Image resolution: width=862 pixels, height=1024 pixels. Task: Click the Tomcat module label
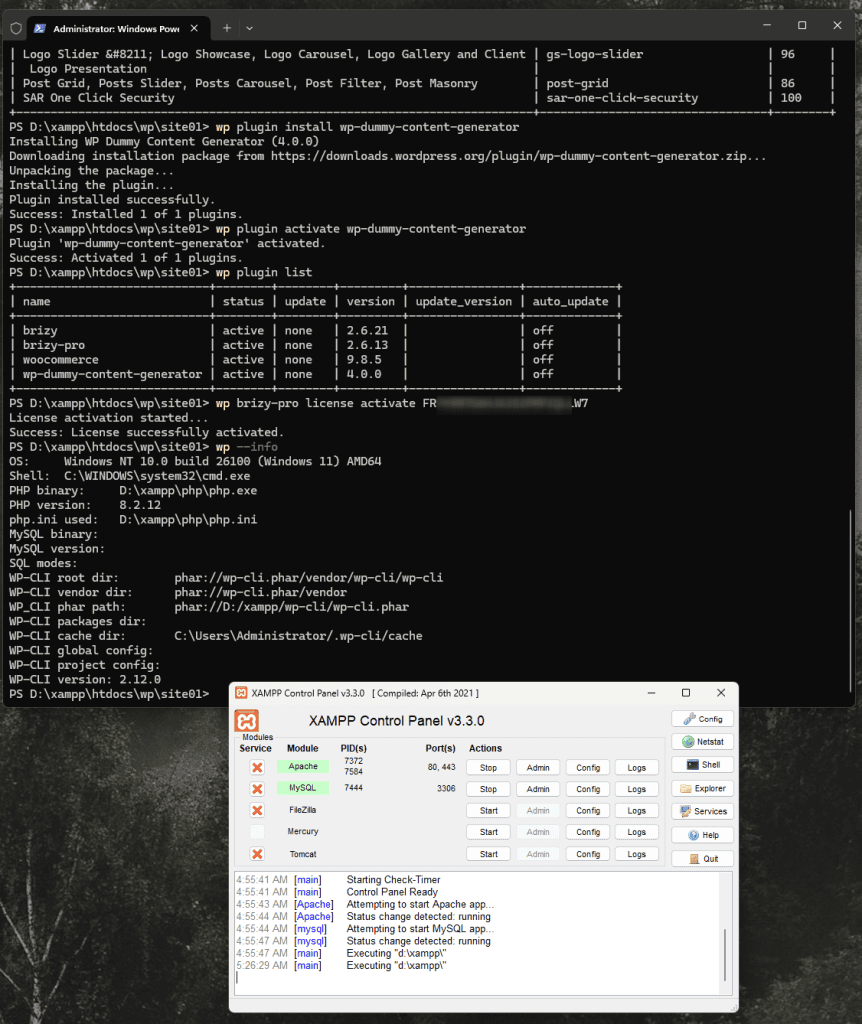(x=303, y=854)
